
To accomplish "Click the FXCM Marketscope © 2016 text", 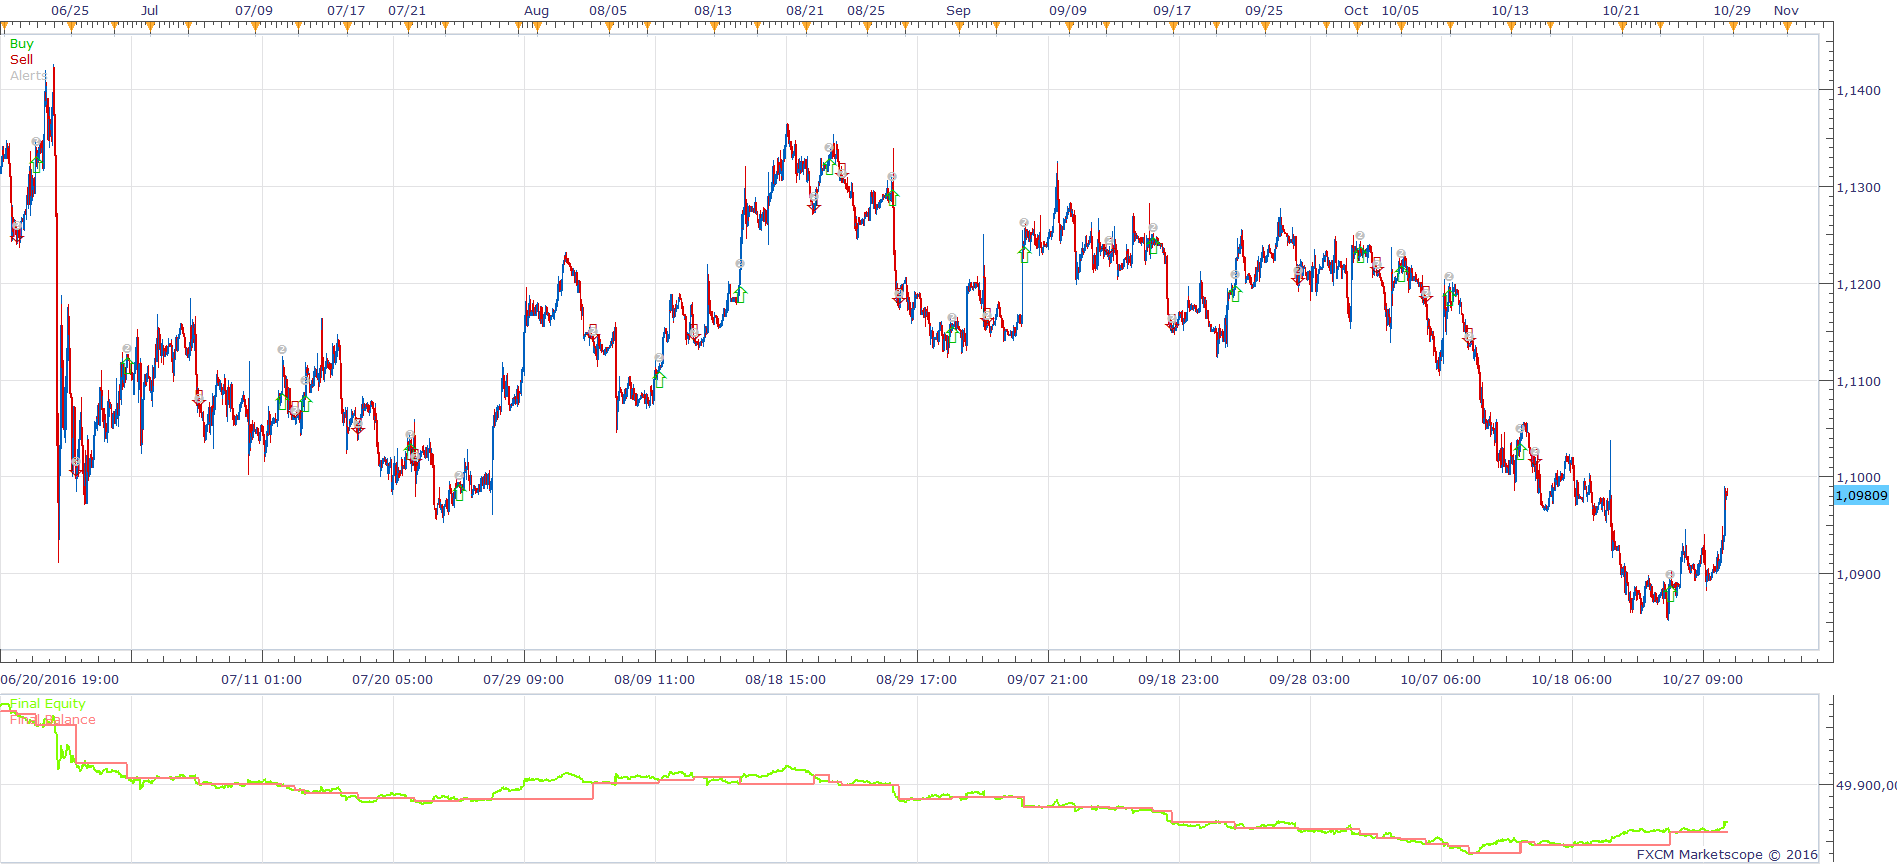I will 1727,855.
